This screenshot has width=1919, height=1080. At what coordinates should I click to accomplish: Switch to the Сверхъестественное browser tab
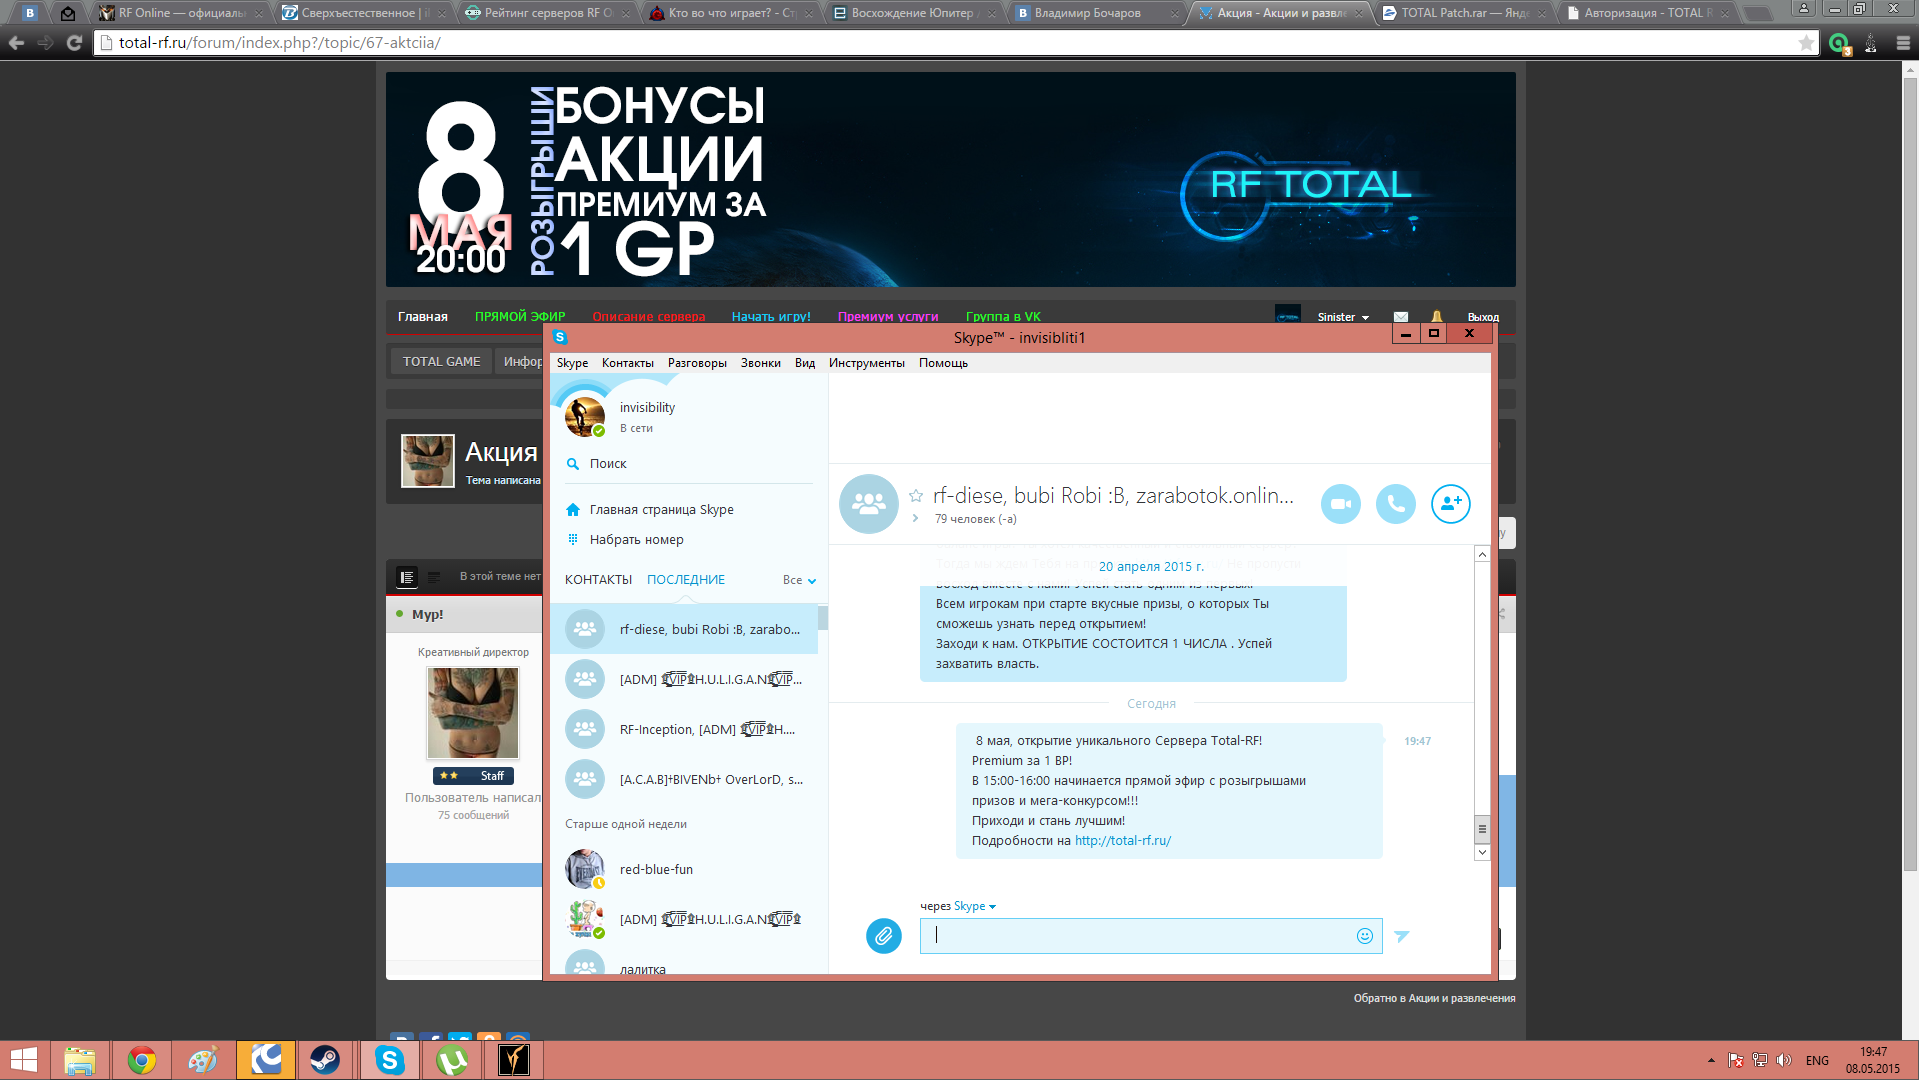click(365, 13)
